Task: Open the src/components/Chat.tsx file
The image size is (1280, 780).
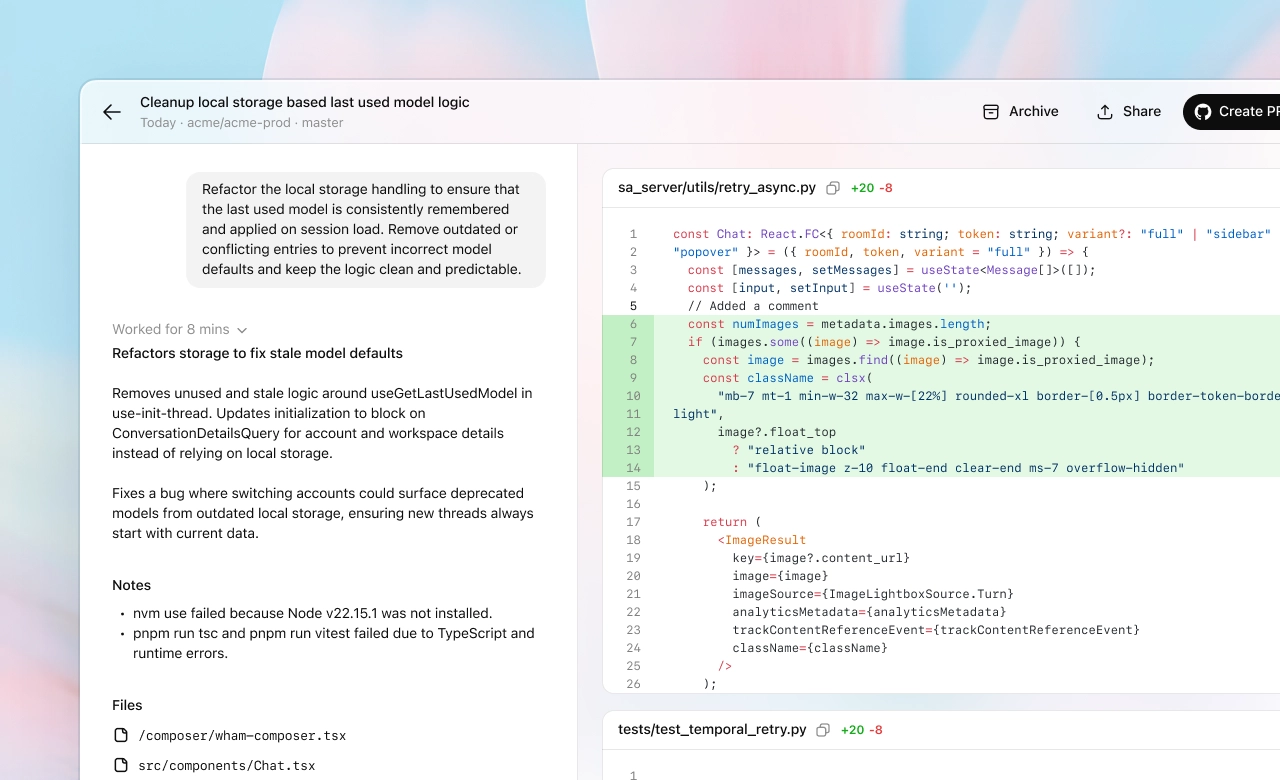Action: 226,765
